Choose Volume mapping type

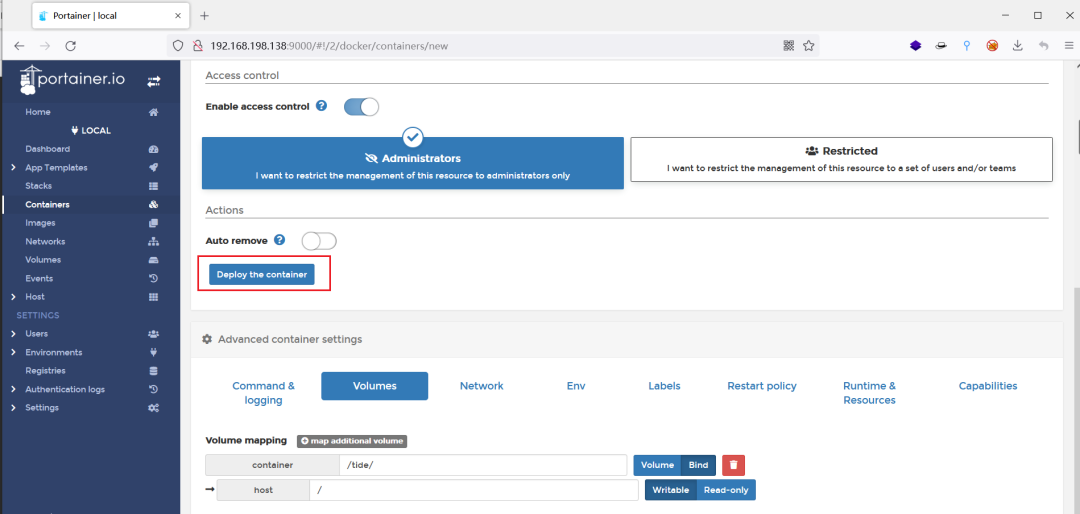point(657,465)
